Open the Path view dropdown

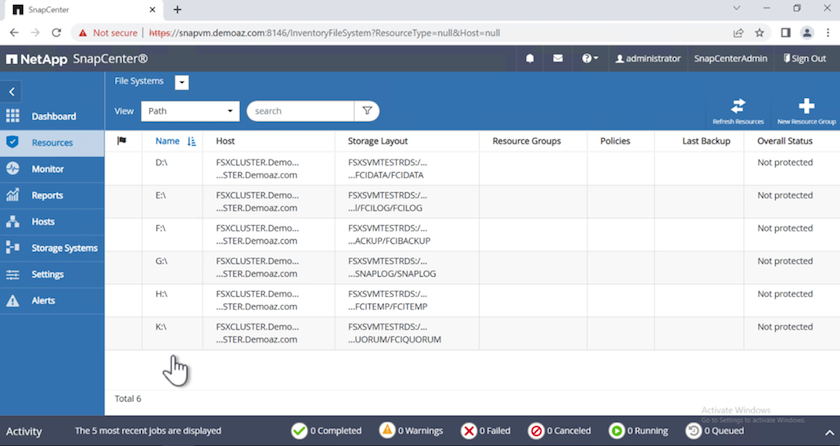click(190, 111)
